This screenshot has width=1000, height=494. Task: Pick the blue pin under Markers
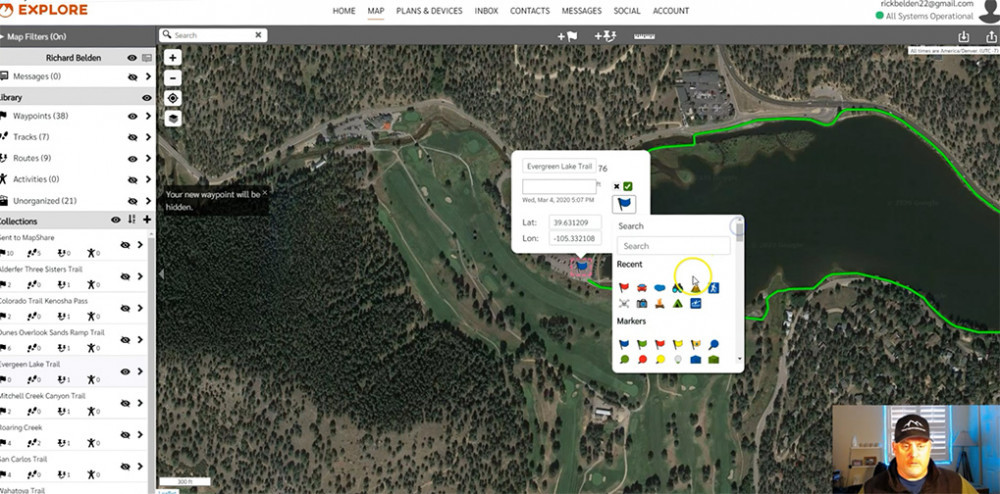click(714, 344)
